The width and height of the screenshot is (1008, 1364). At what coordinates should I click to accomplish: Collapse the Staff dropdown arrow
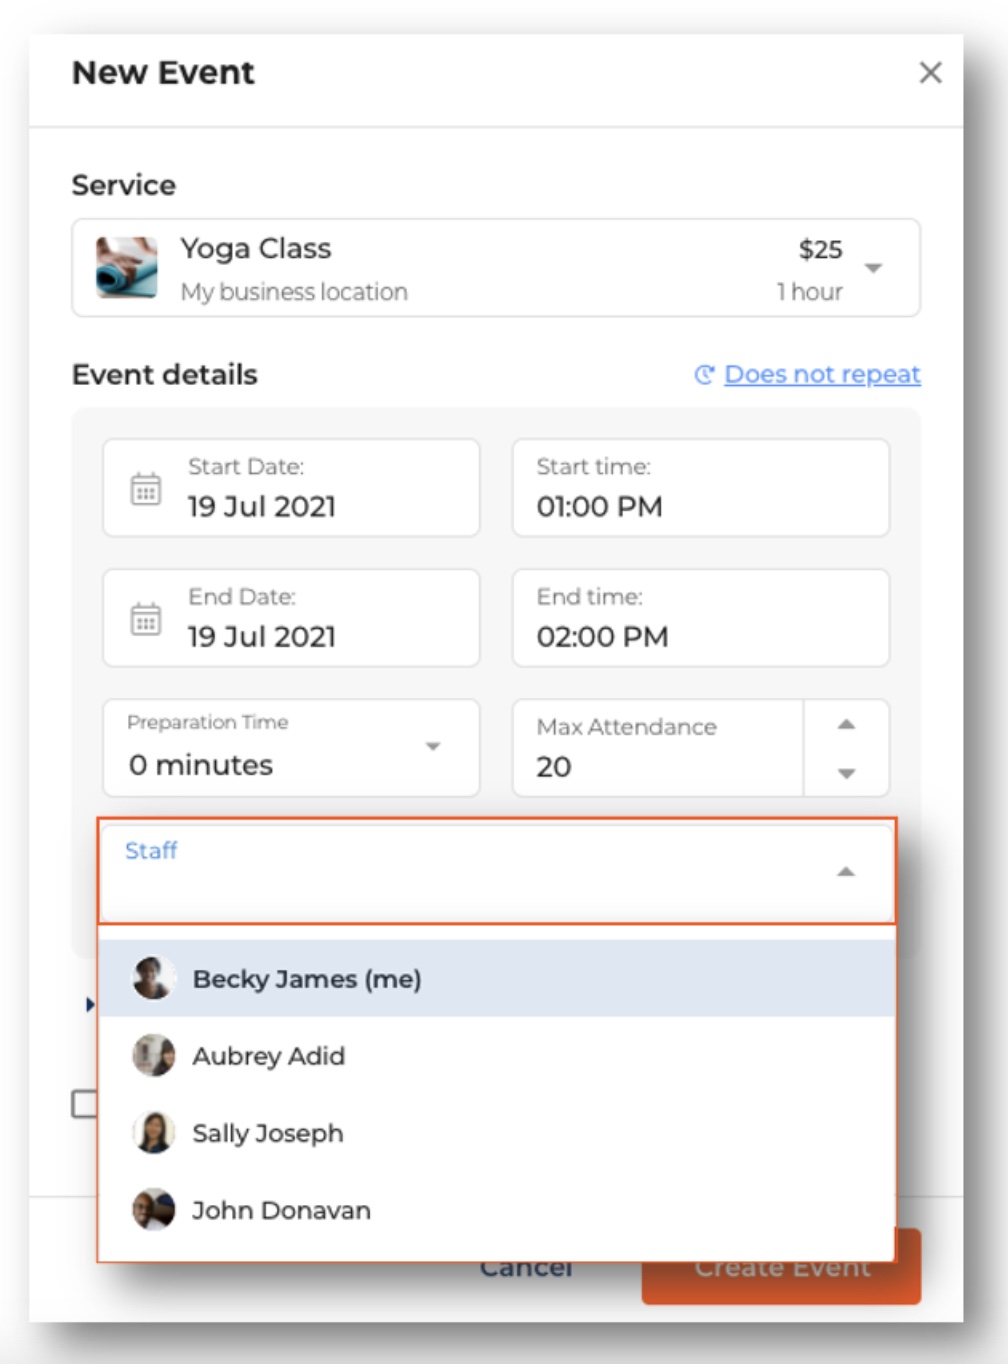[x=846, y=872]
